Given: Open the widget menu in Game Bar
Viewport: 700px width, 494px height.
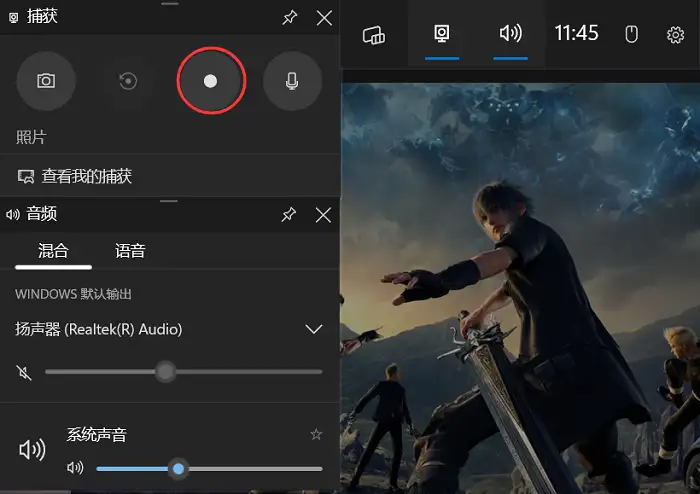Looking at the screenshot, I should [374, 34].
